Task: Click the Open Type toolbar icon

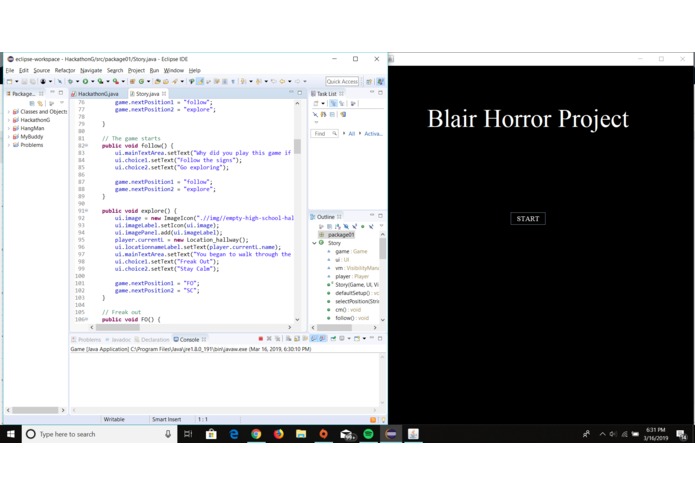Action: coord(158,82)
